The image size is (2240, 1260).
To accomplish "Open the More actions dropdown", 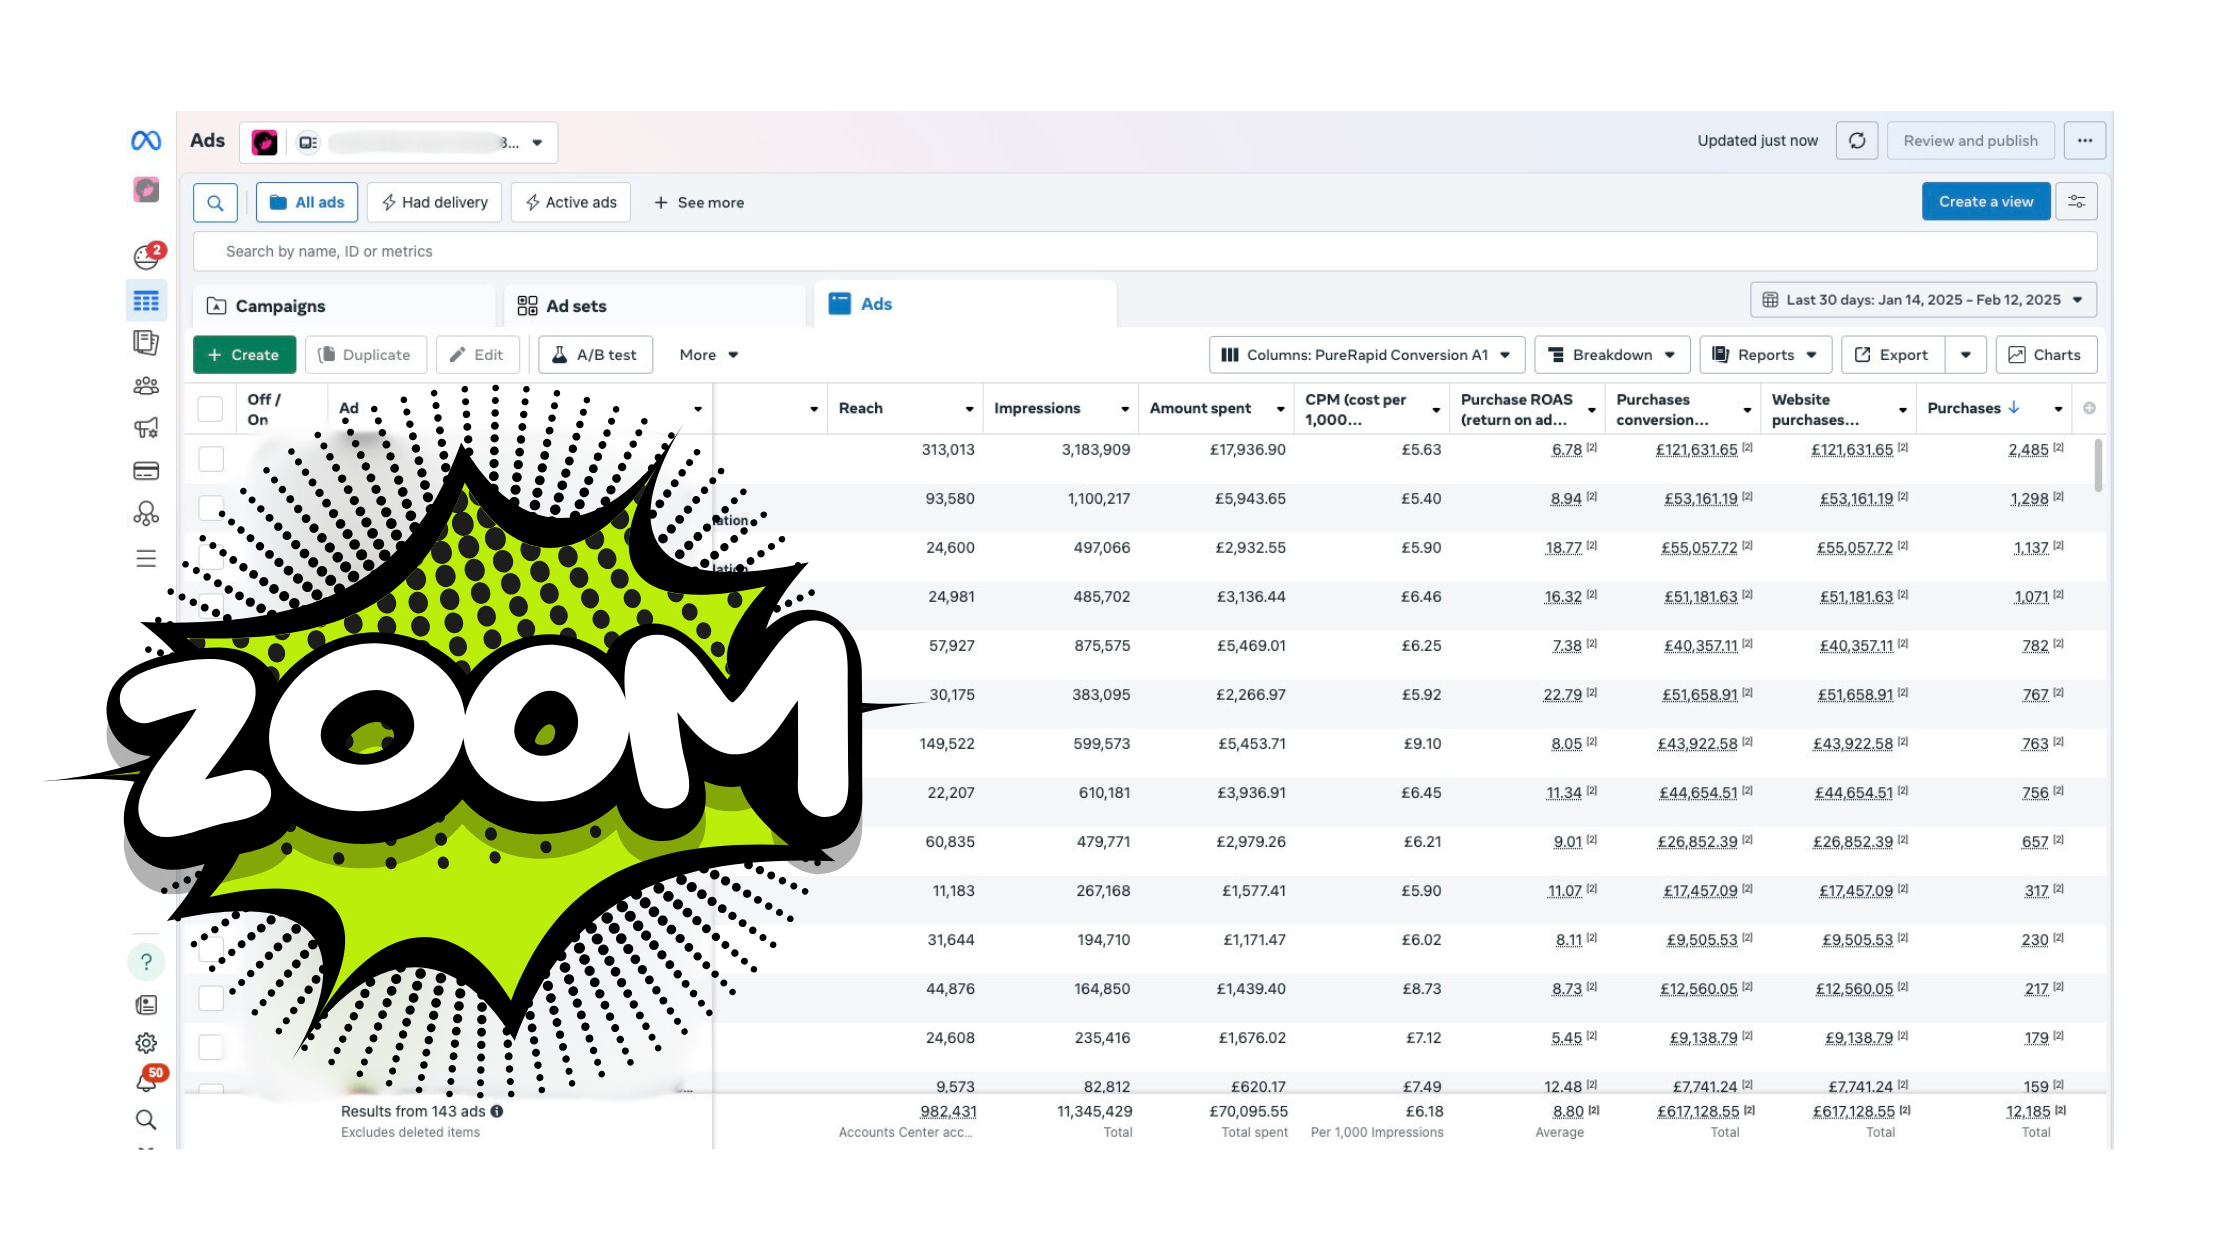I will pos(709,355).
